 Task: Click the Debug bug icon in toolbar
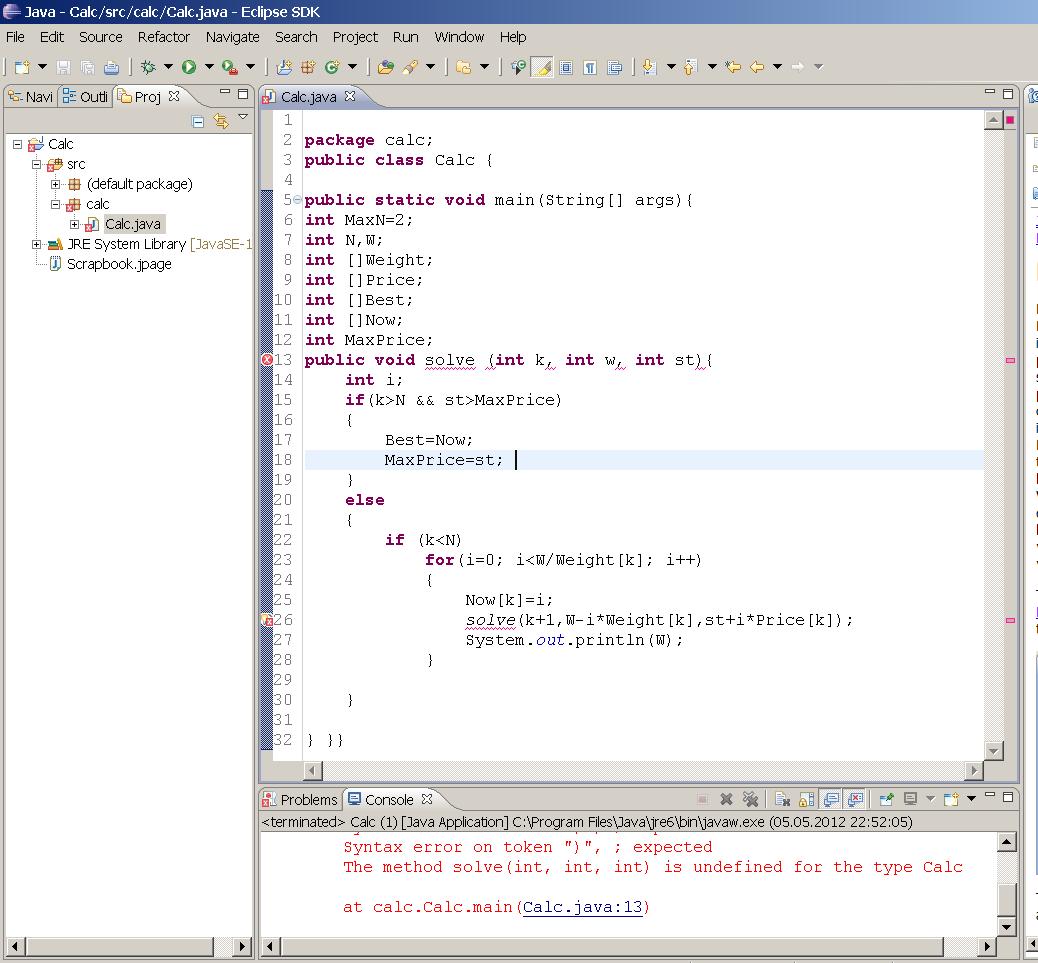pyautogui.click(x=148, y=67)
